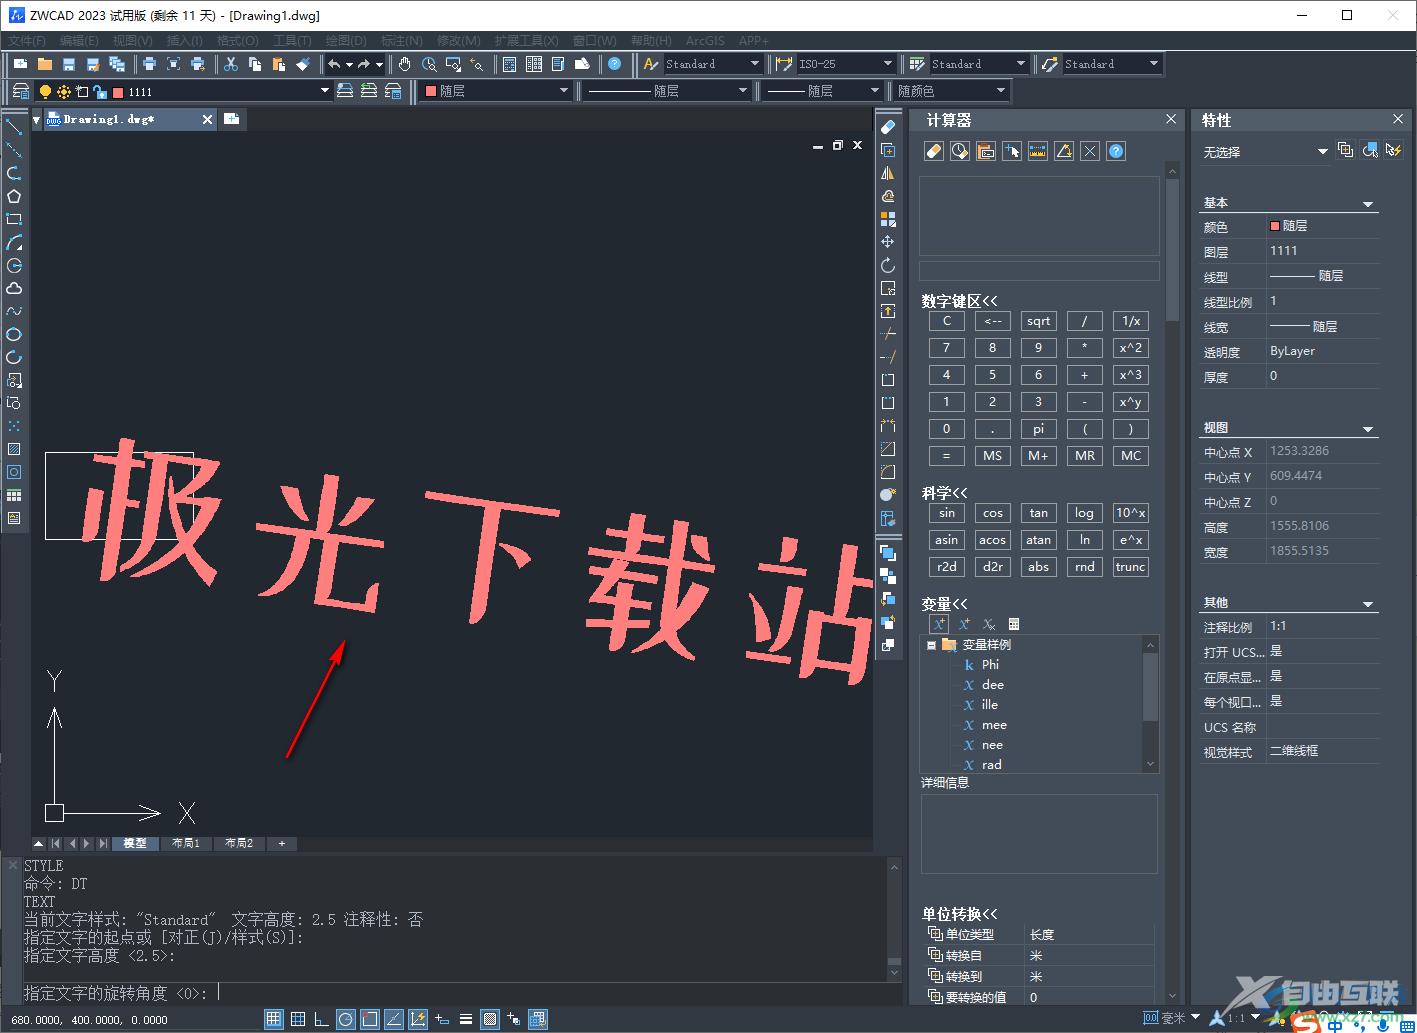Open the ISO-25 dimension style dropdown
1417x1033 pixels.
click(x=887, y=64)
